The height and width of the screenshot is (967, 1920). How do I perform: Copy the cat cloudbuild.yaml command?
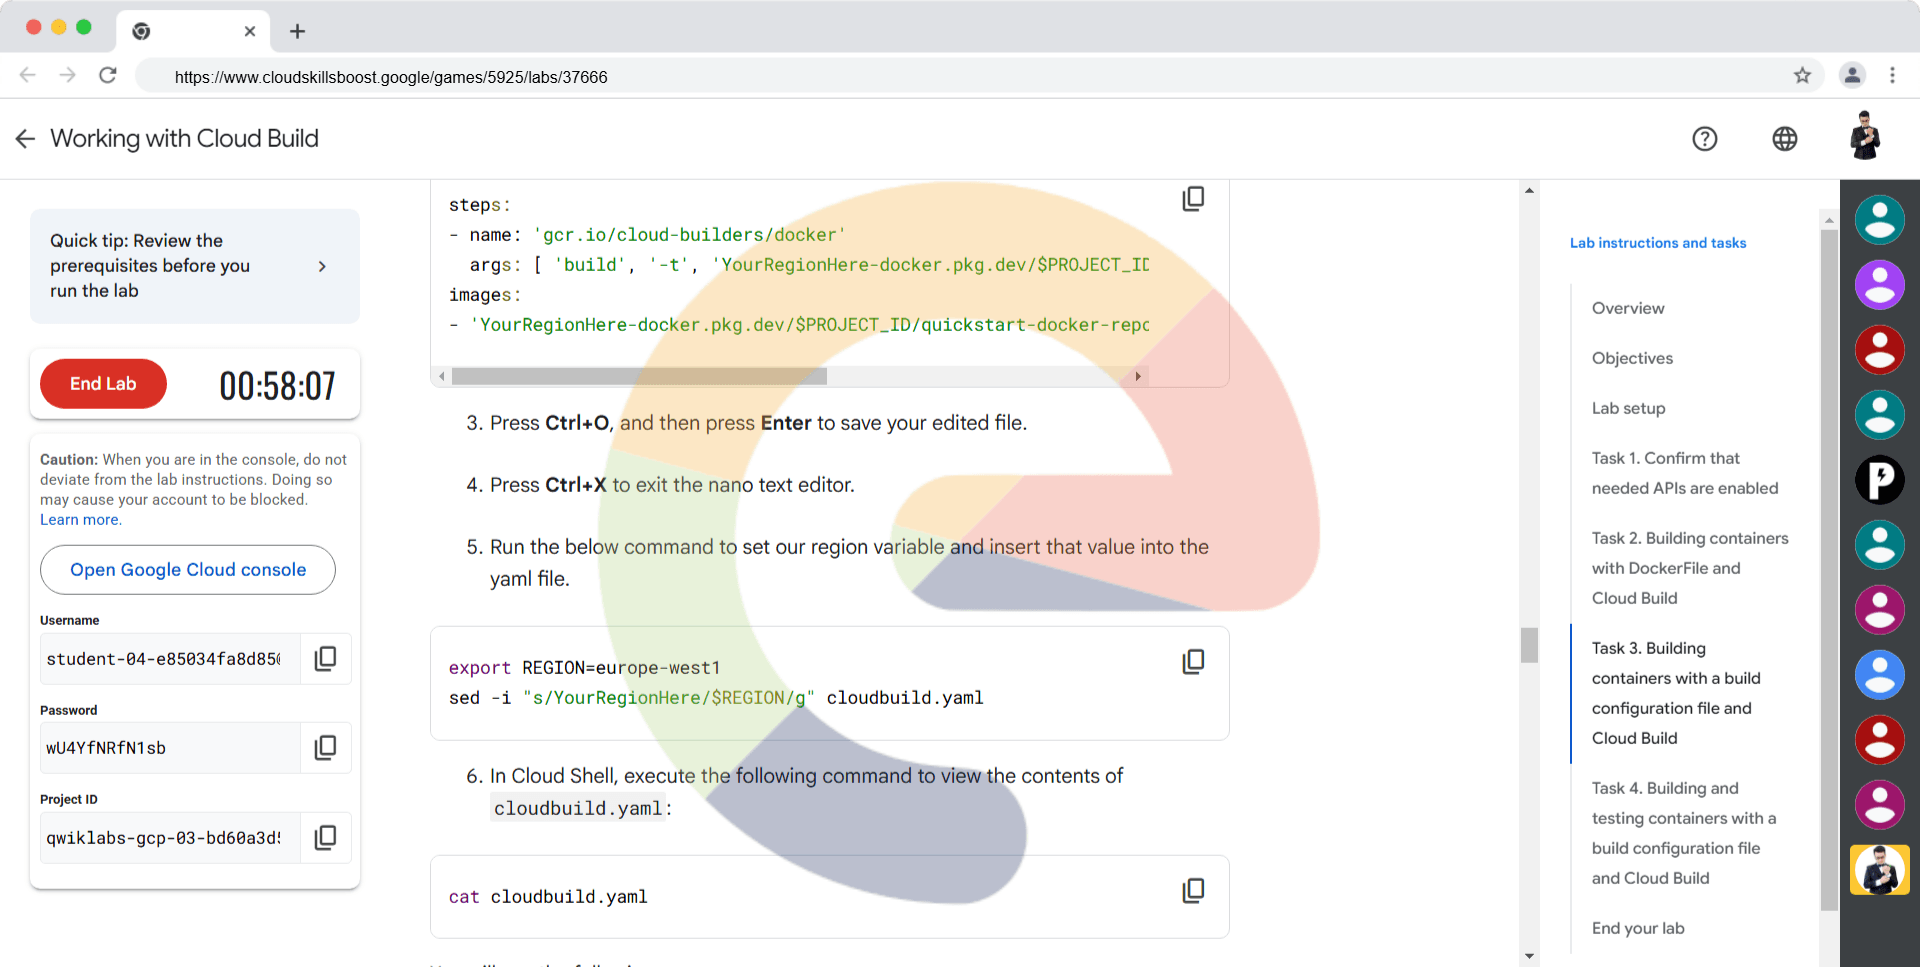pyautogui.click(x=1193, y=891)
